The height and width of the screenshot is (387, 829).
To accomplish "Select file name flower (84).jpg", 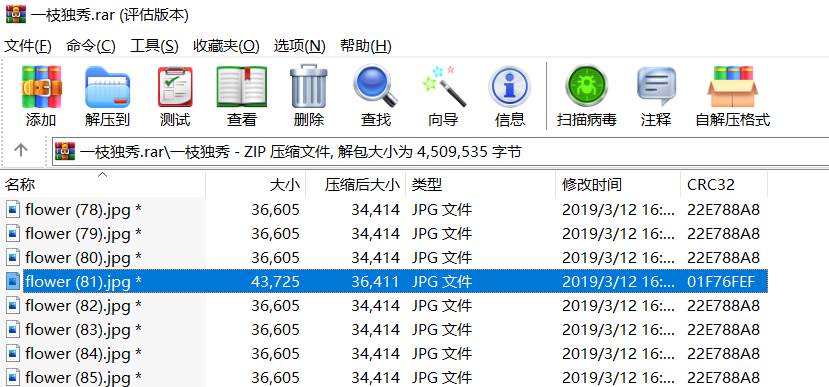I will coord(83,353).
